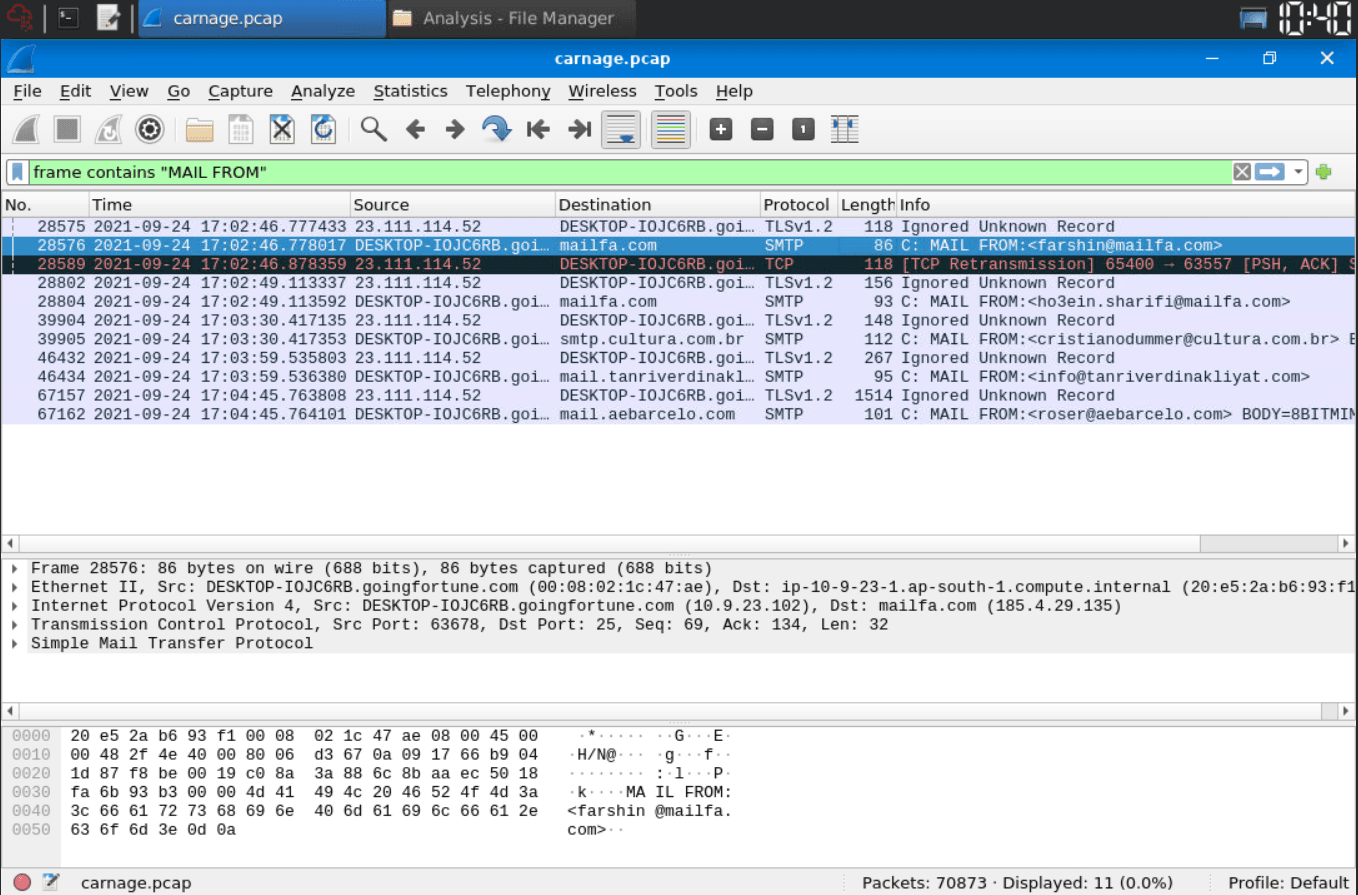Click the green plus to add filter button
This screenshot has height=895, width=1358.
[x=1324, y=172]
